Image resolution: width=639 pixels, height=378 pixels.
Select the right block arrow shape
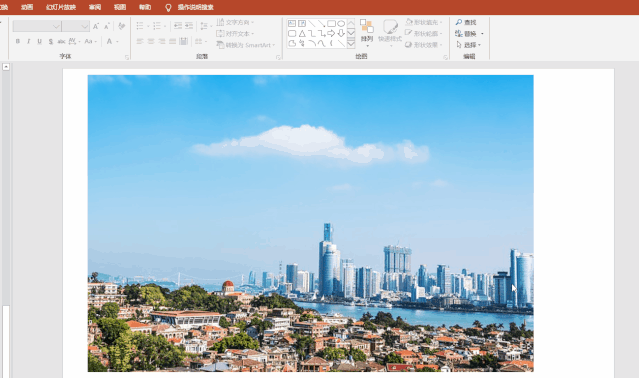click(331, 33)
